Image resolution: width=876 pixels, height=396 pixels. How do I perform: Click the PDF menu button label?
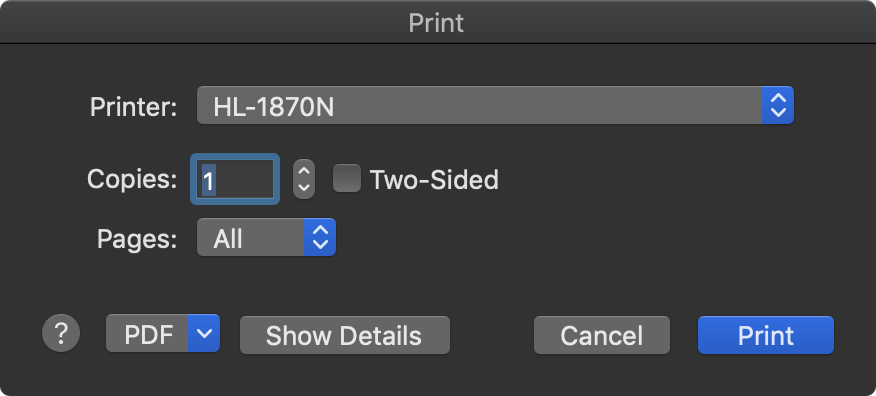148,334
